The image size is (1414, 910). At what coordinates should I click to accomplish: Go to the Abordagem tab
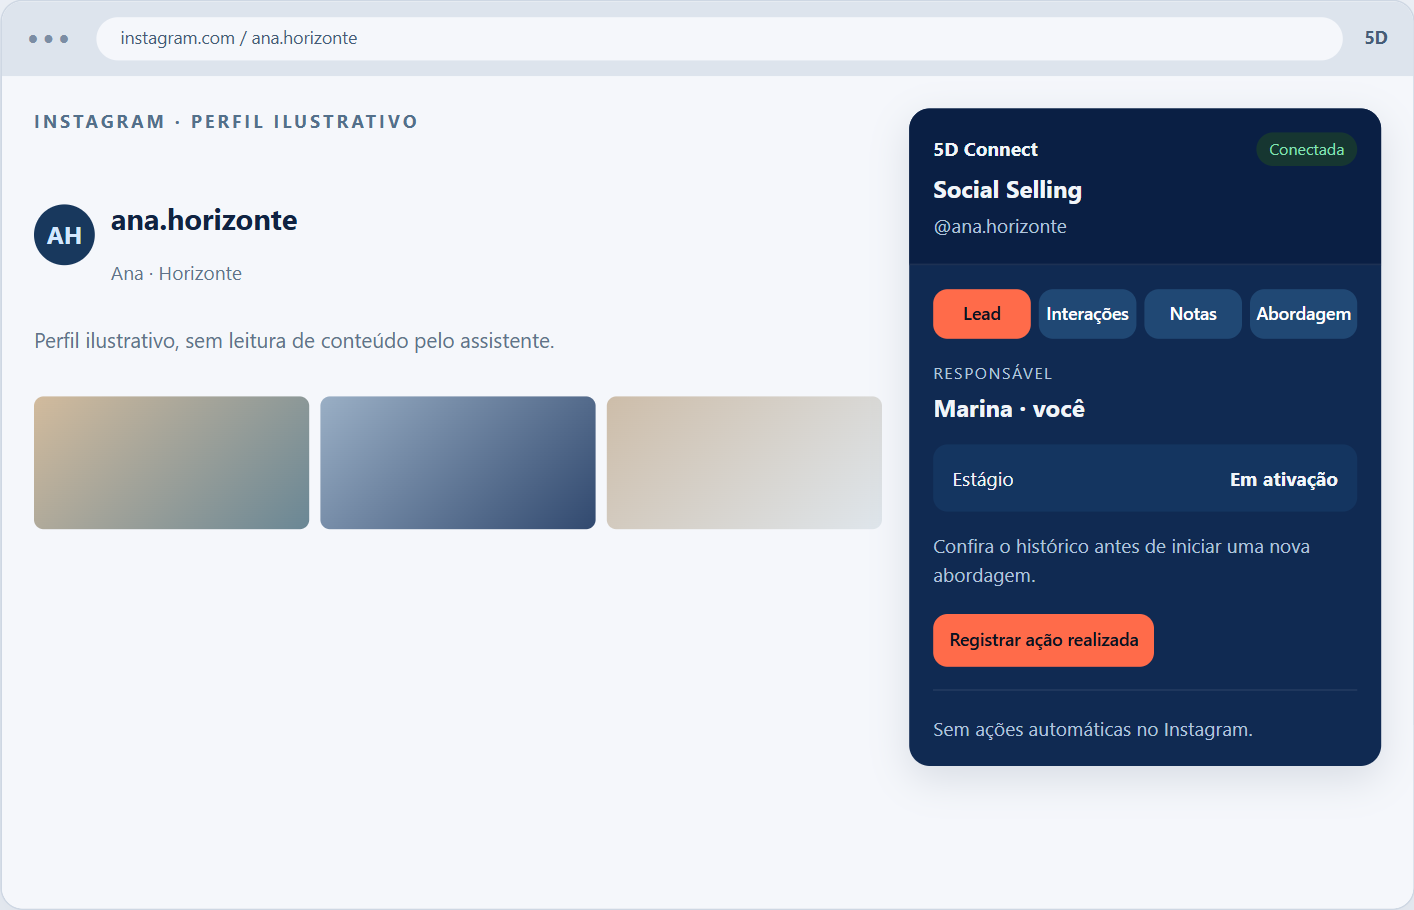1303,314
